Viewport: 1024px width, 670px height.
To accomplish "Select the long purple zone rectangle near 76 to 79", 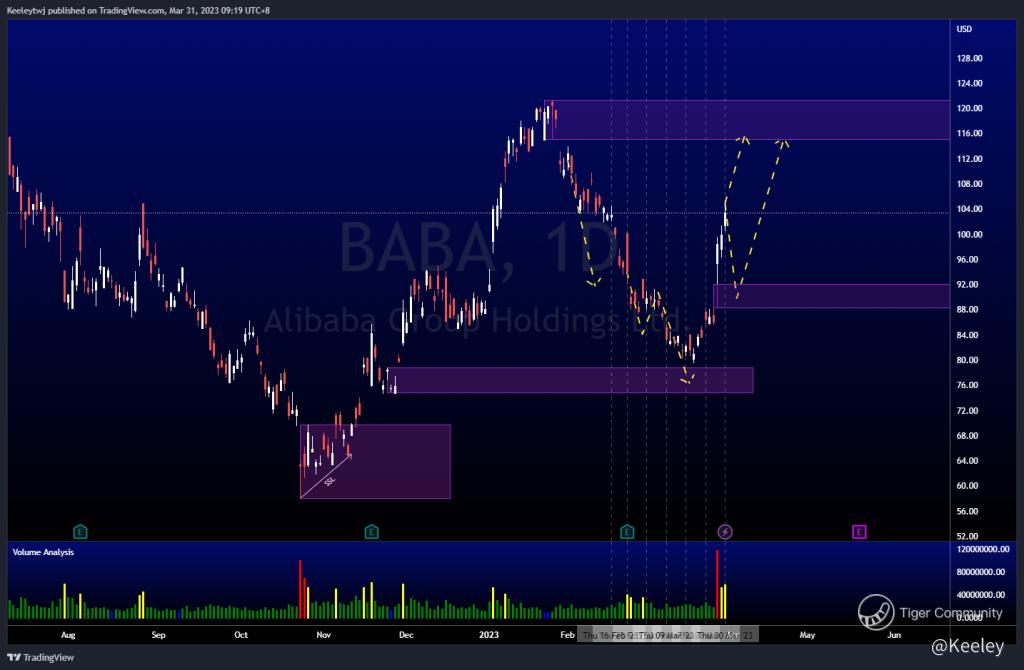I will 570,381.
